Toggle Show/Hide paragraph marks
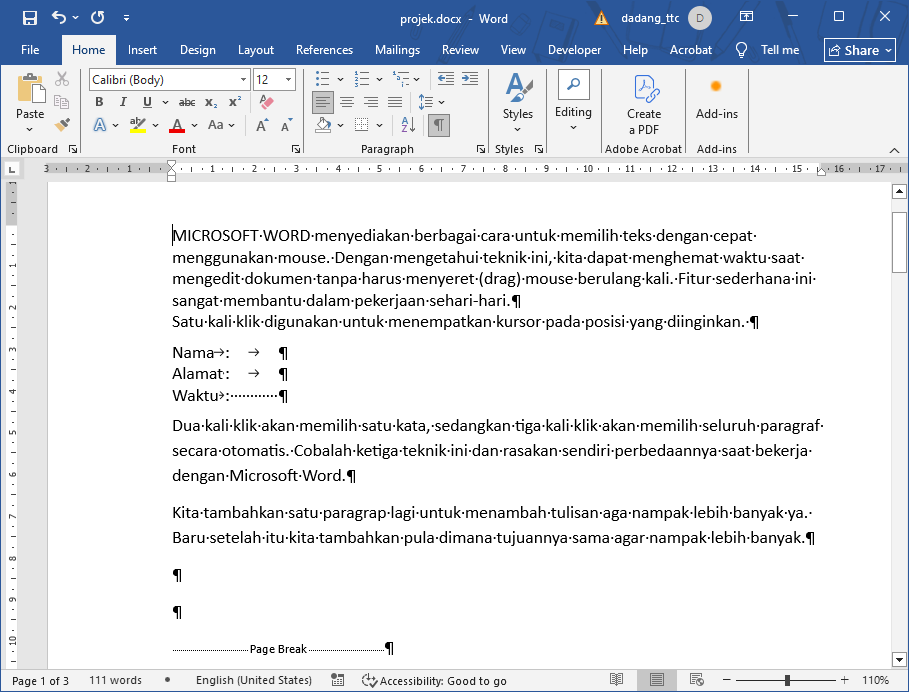 coord(439,125)
